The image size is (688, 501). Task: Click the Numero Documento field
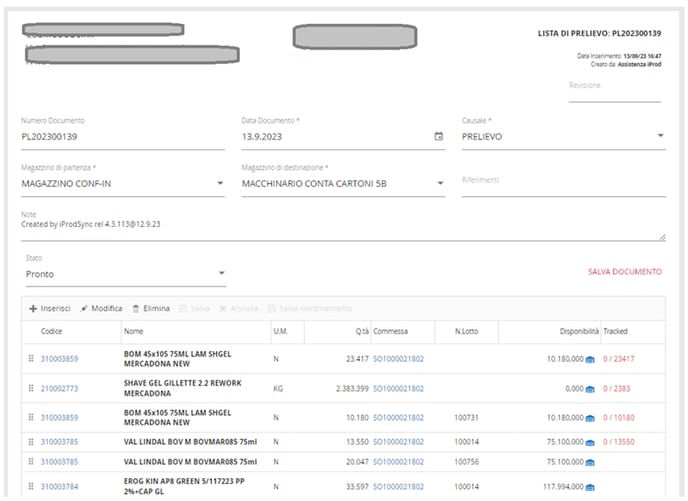tap(123, 137)
